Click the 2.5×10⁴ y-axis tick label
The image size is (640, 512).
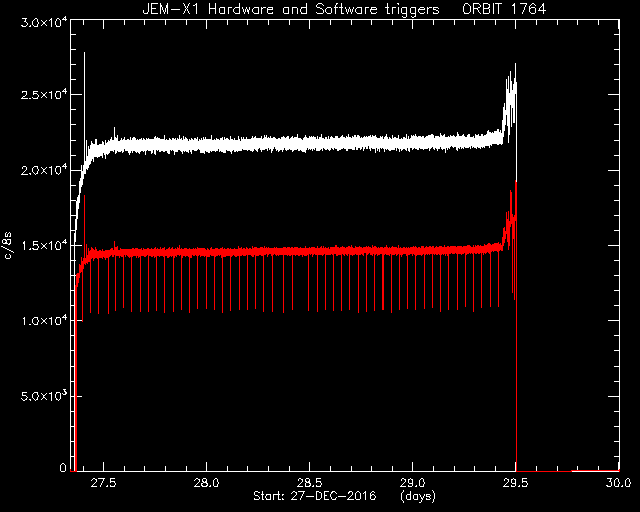44,94
